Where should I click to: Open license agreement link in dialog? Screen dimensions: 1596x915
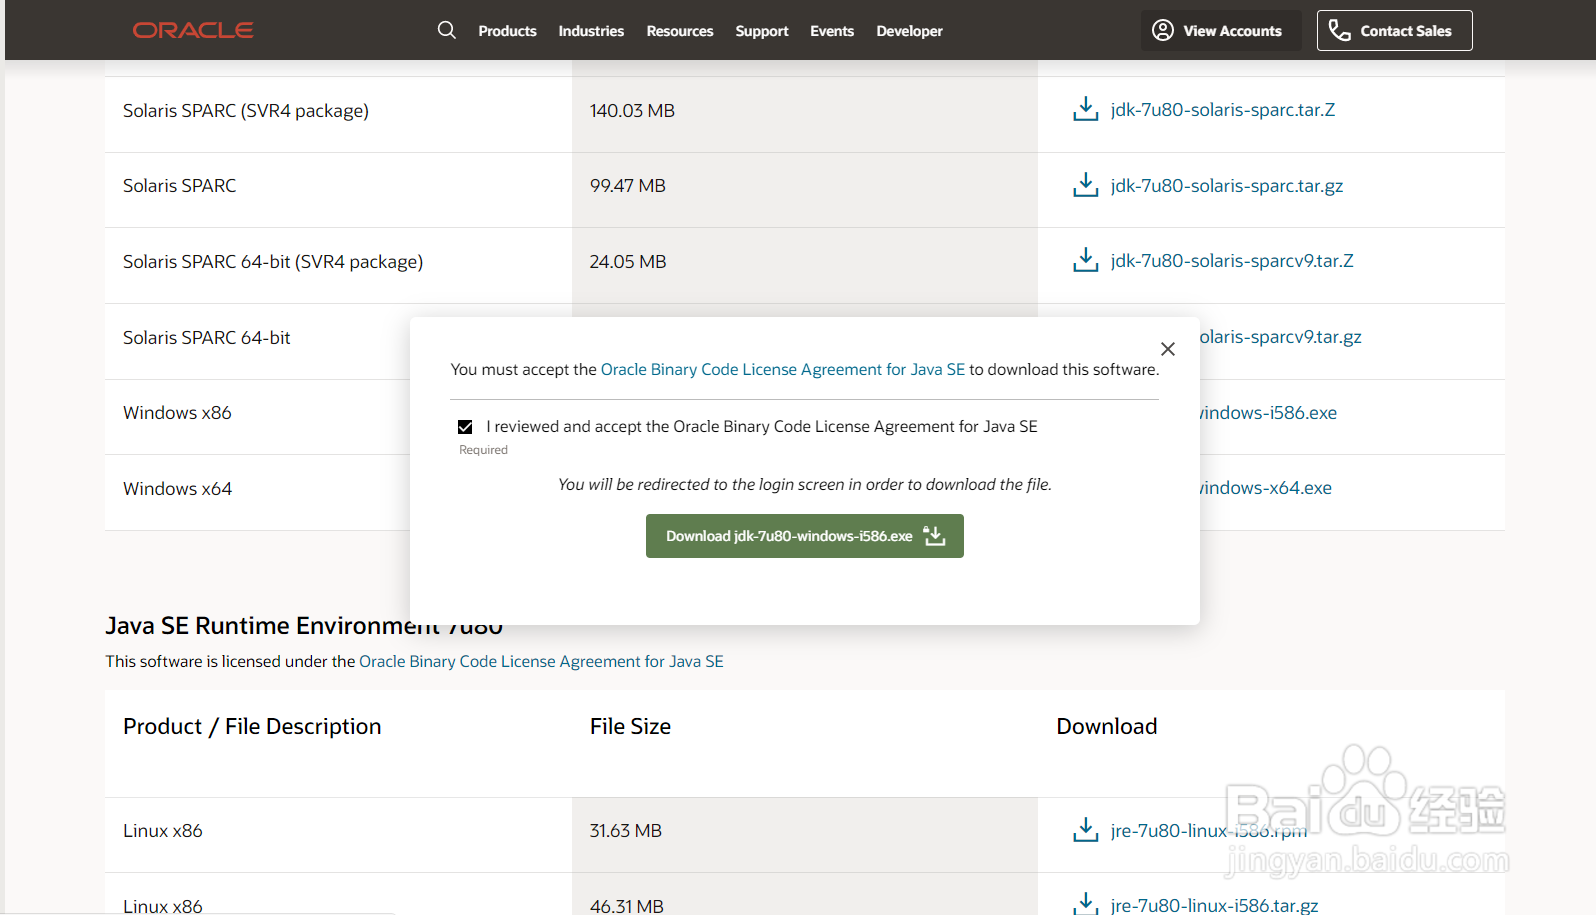[783, 369]
